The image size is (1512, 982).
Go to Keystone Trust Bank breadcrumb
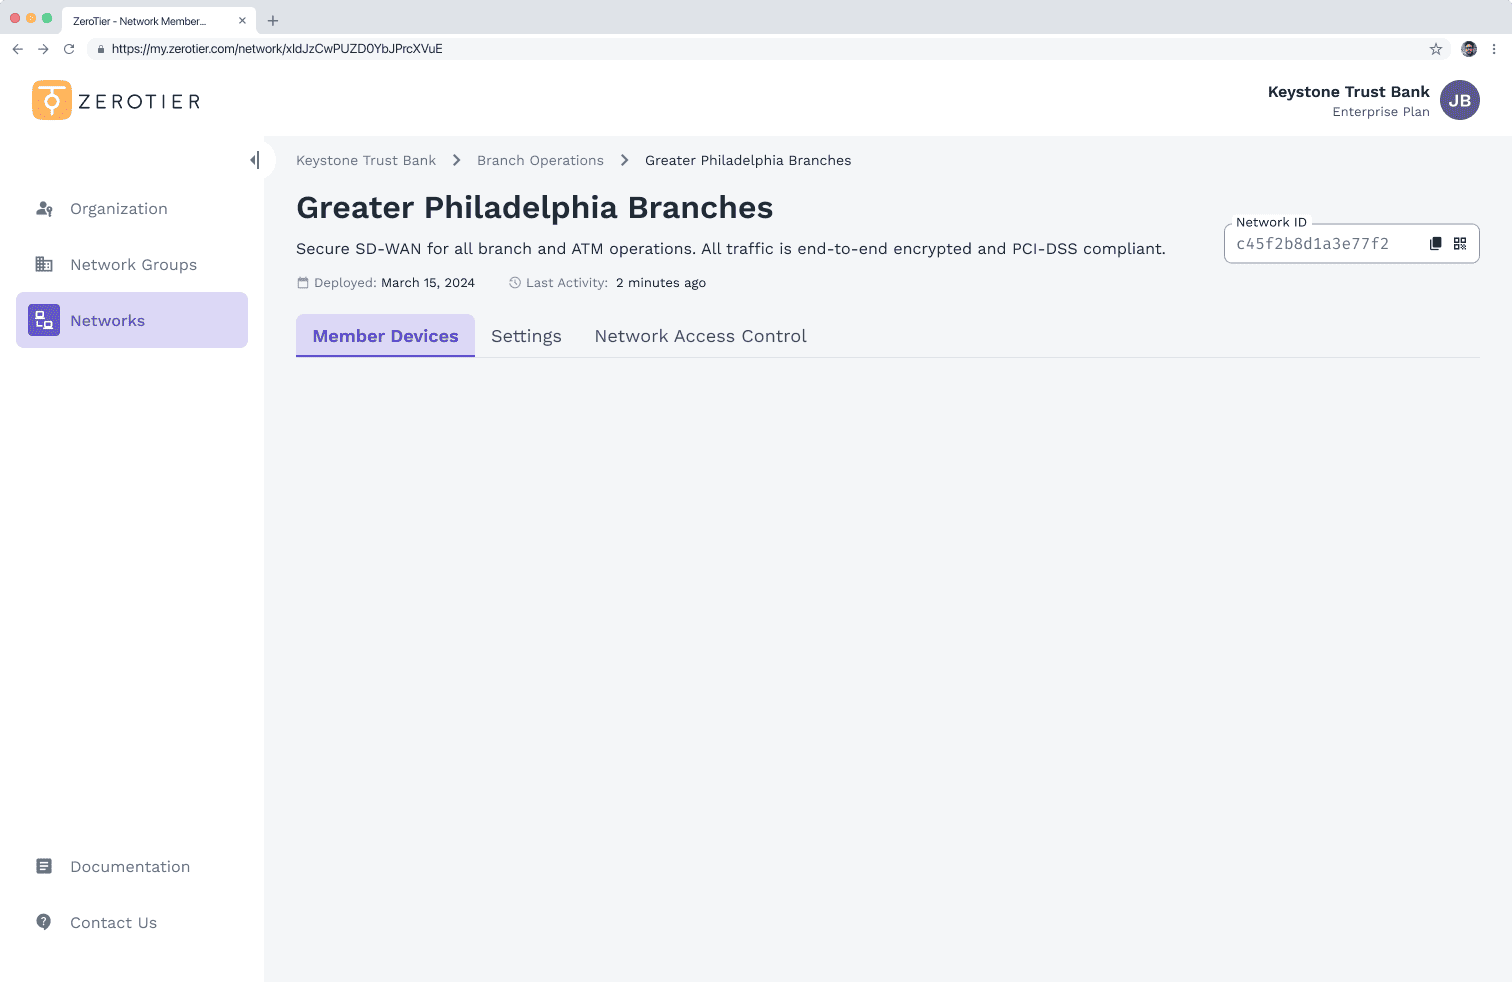coord(366,160)
